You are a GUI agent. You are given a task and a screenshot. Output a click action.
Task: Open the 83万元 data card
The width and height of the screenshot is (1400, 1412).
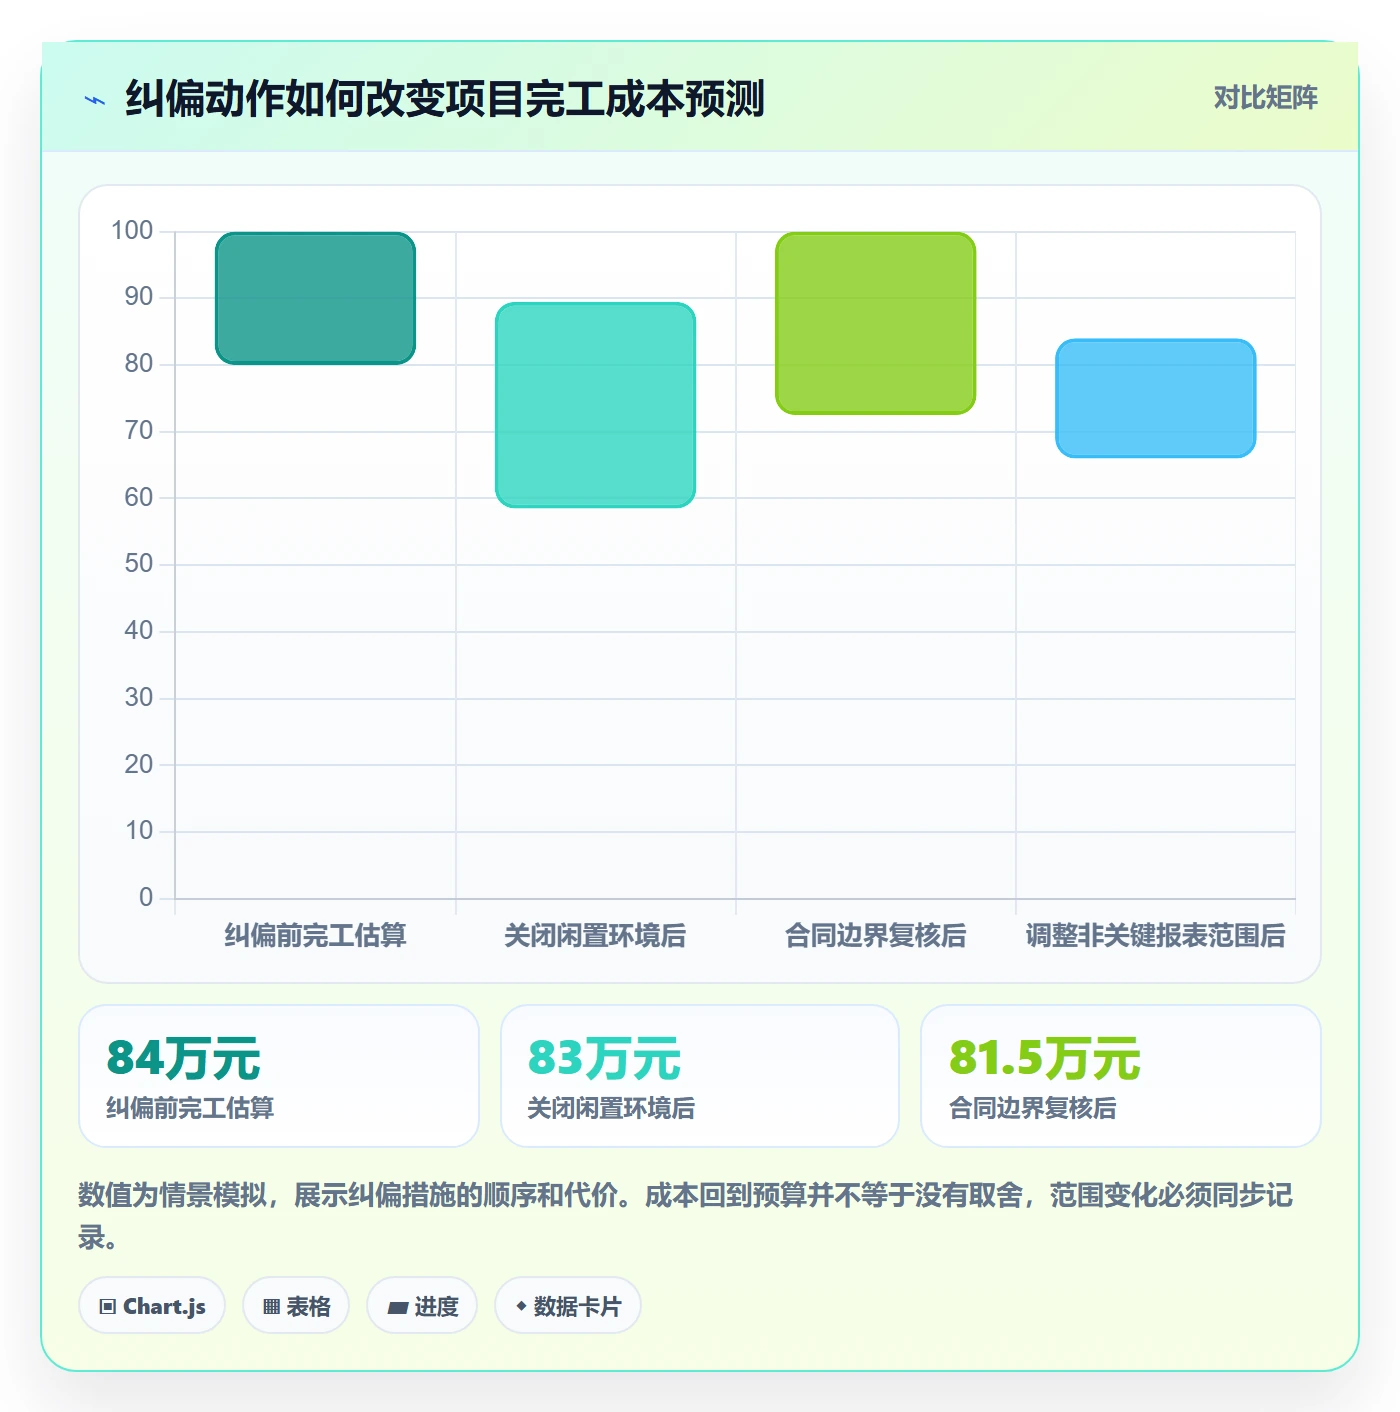pos(700,1076)
